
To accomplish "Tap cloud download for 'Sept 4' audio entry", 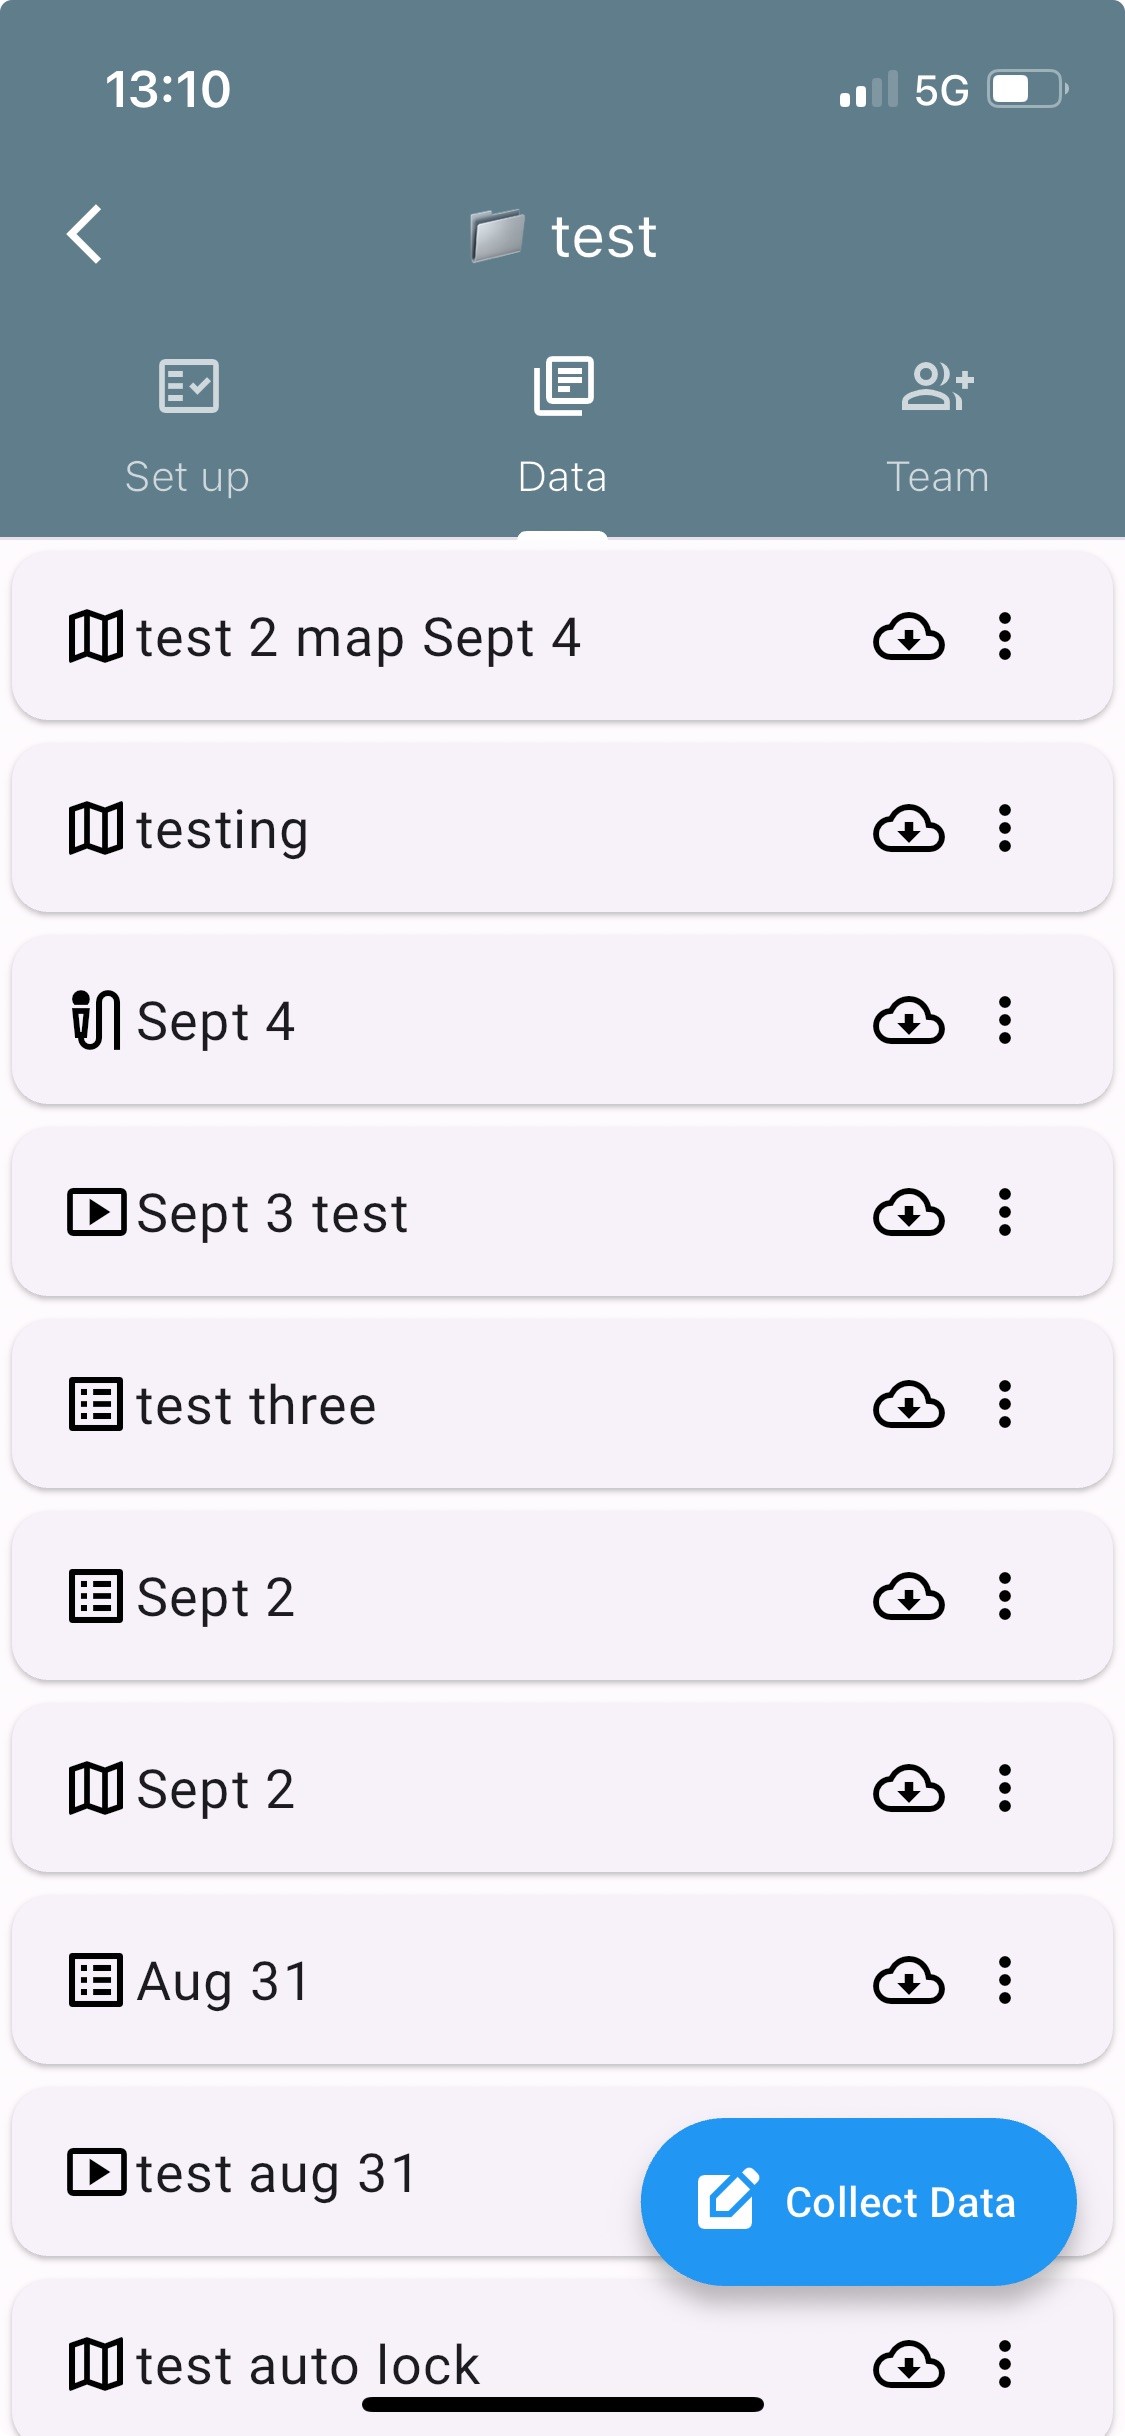I will click(x=908, y=1022).
